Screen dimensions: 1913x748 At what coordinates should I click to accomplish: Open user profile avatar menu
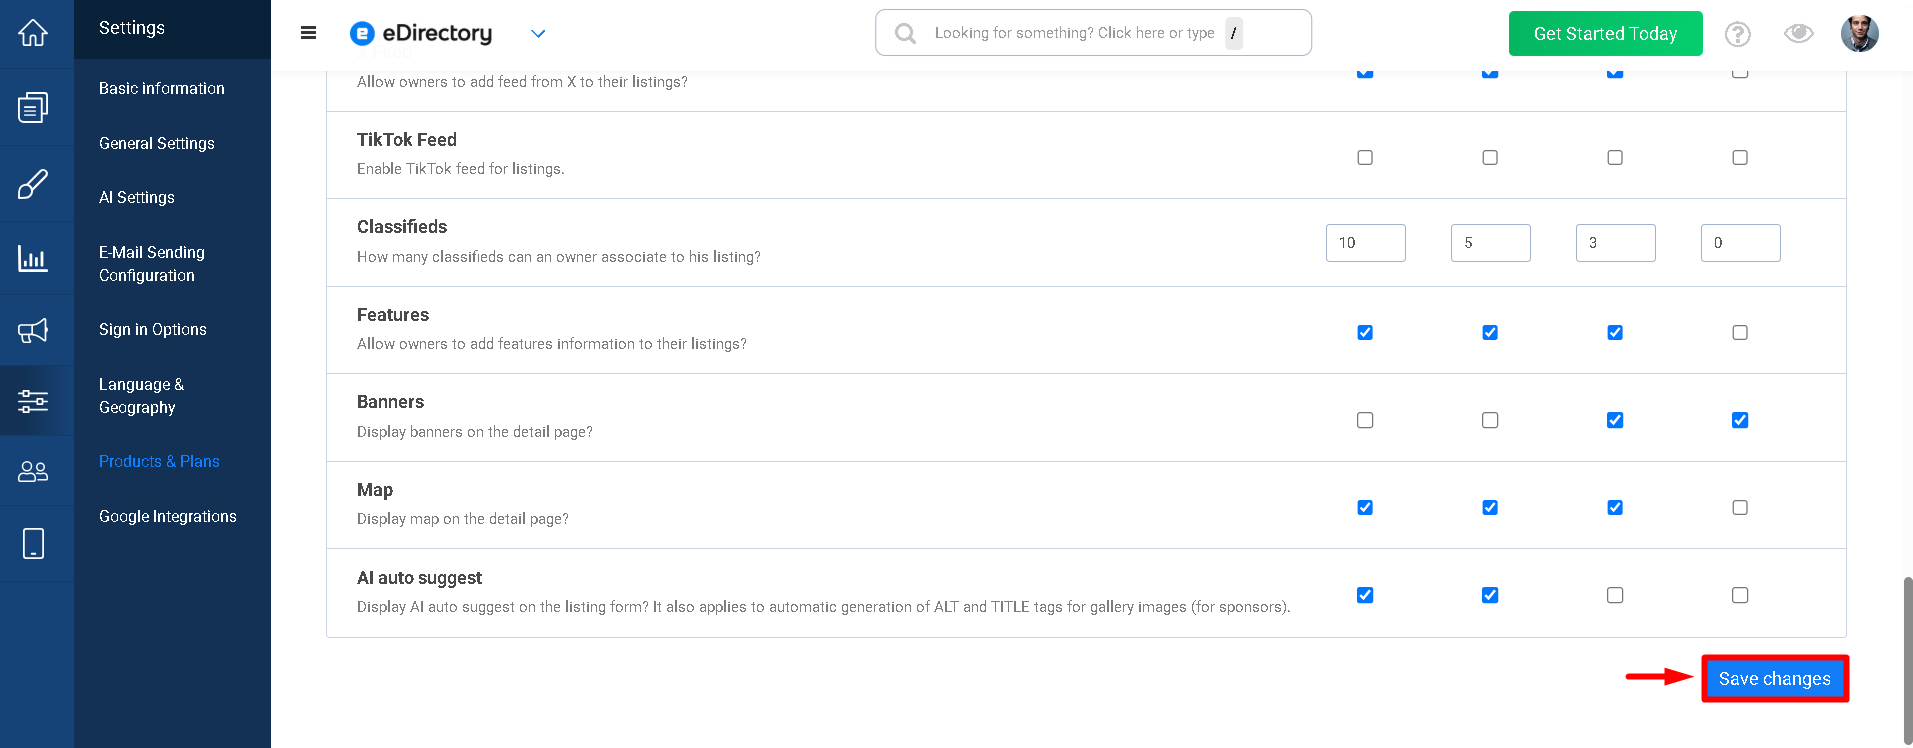1860,34
